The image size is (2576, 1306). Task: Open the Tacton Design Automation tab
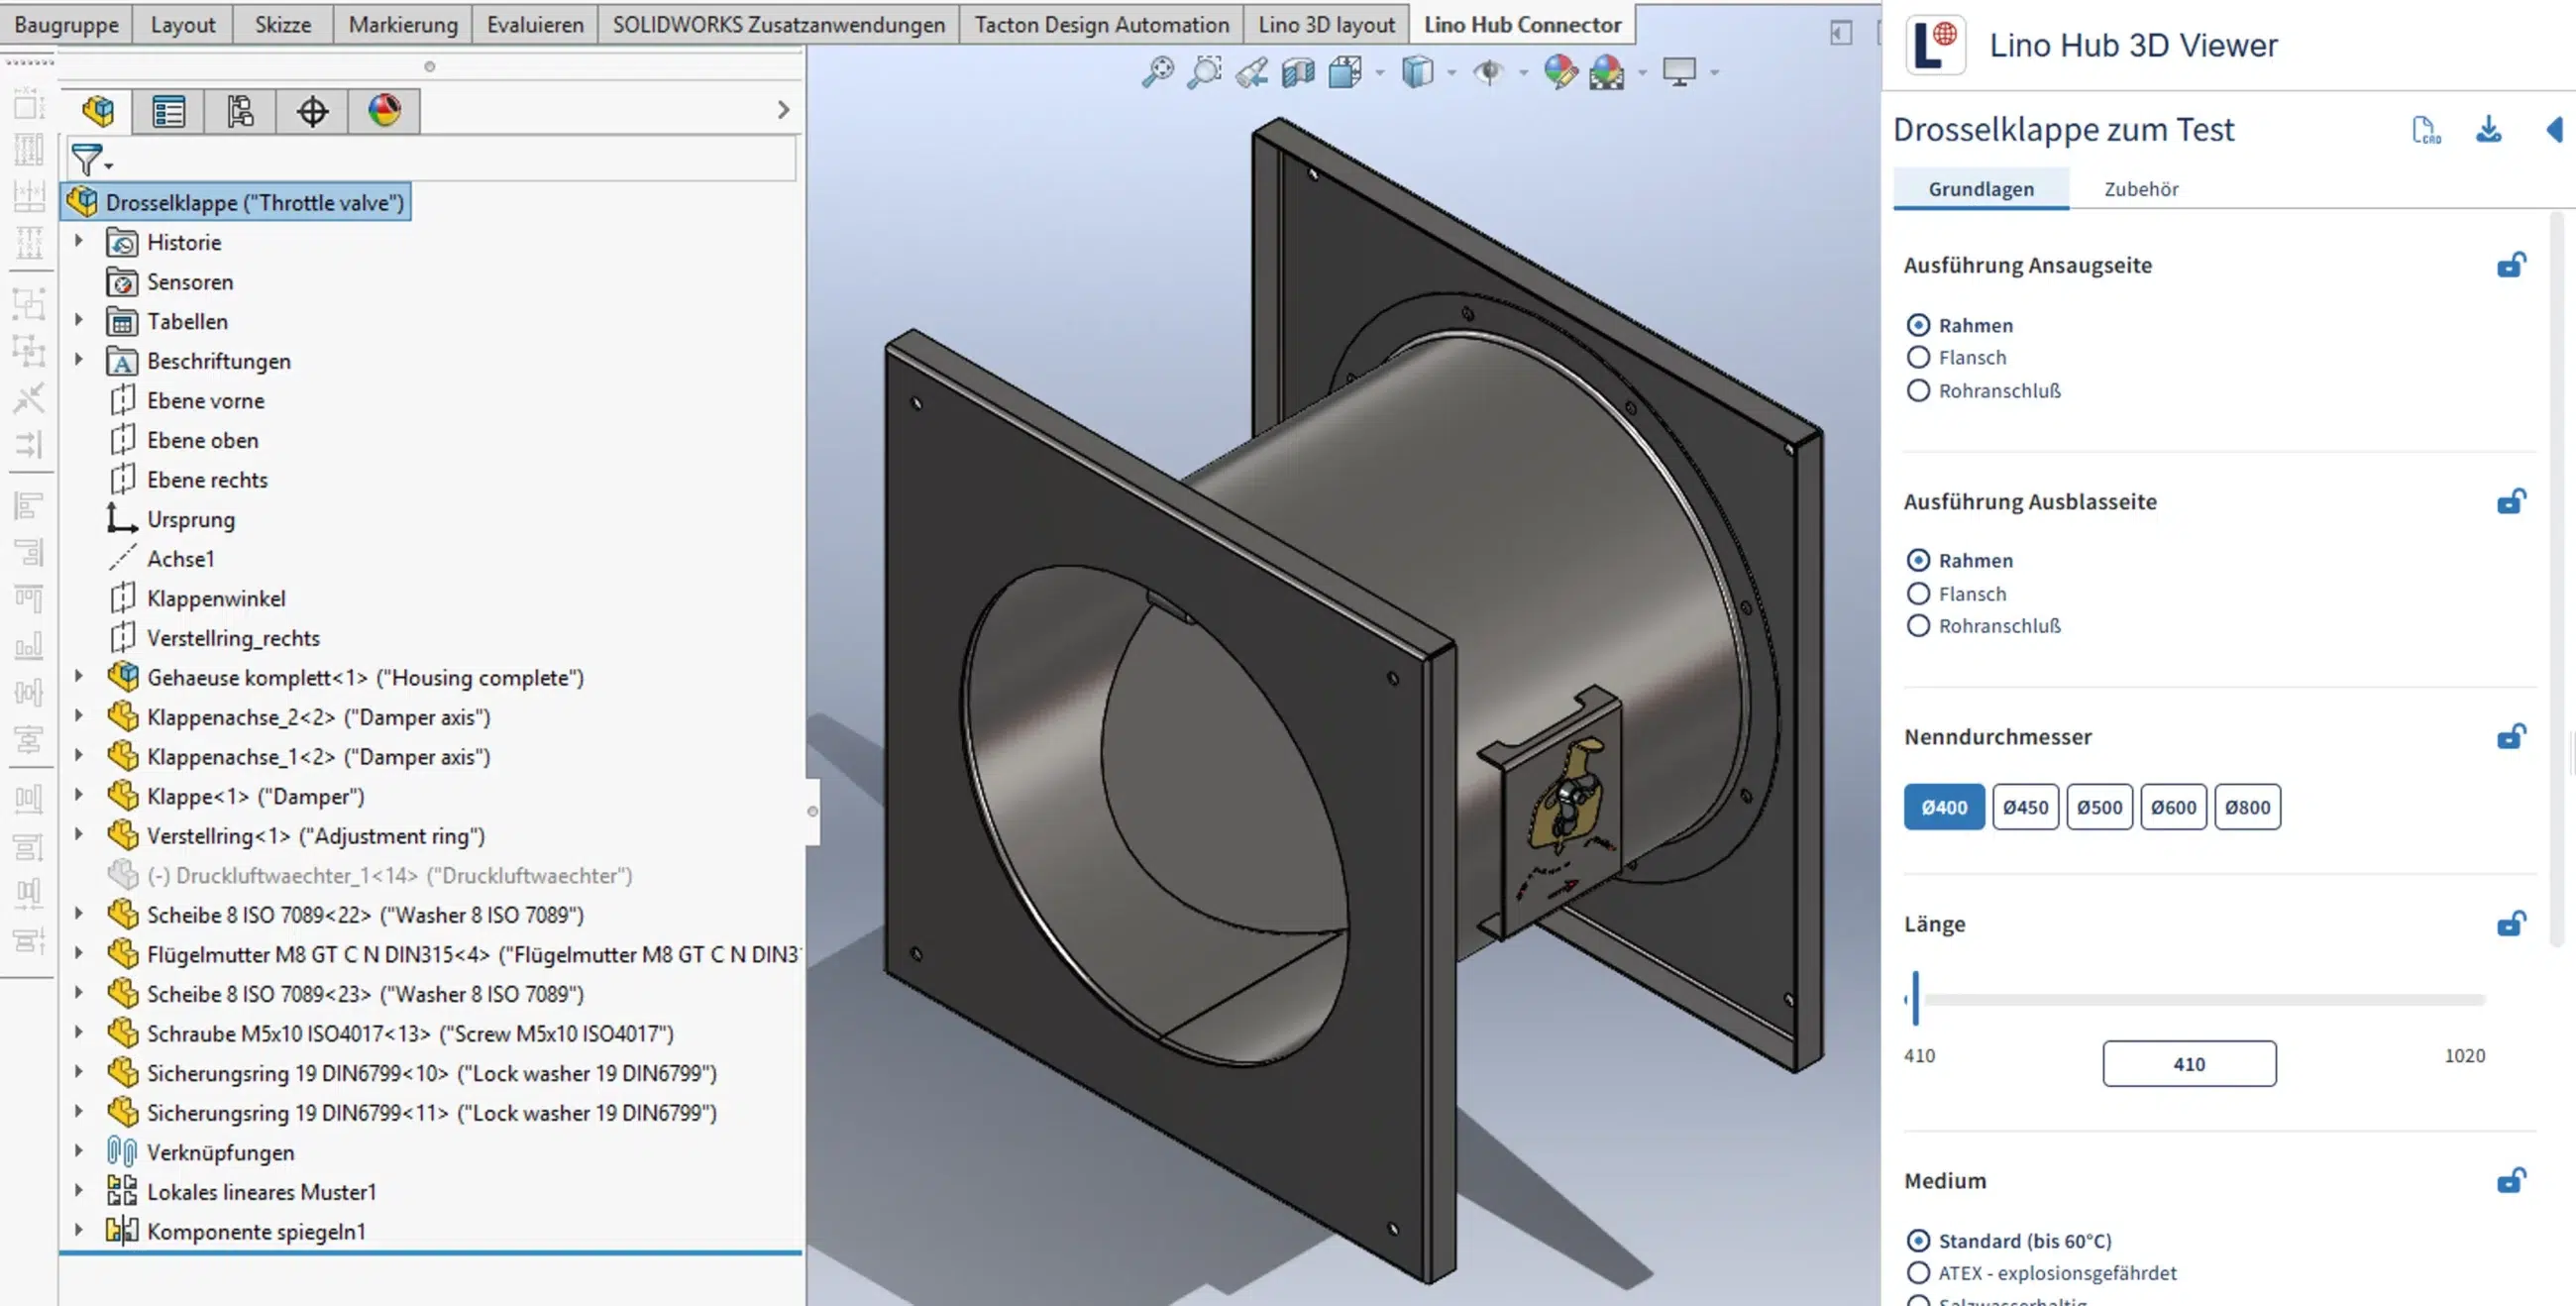[x=1101, y=24]
